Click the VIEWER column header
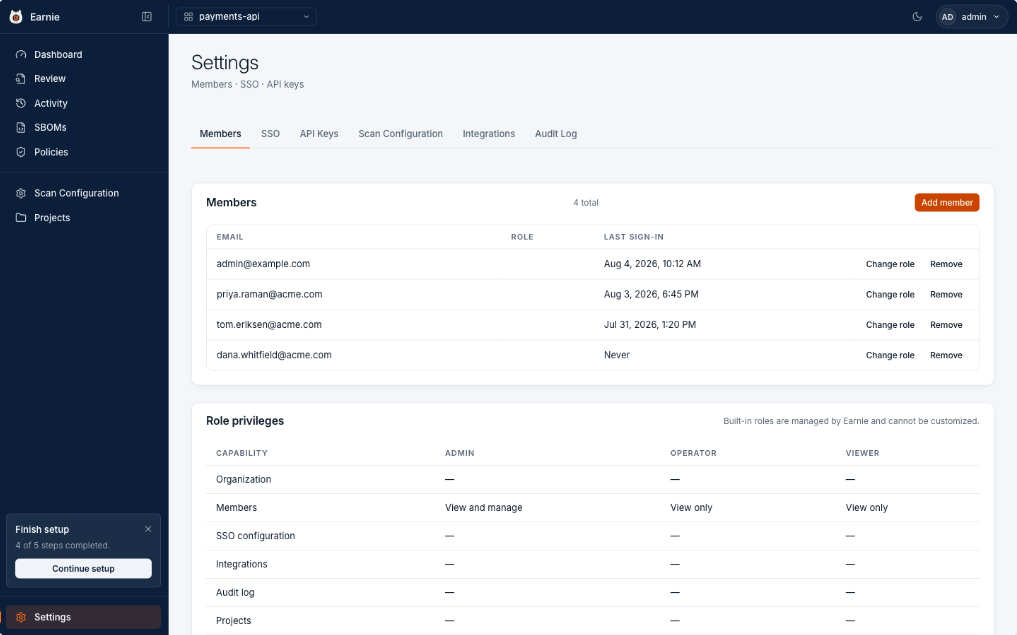The image size is (1017, 635). (x=863, y=453)
